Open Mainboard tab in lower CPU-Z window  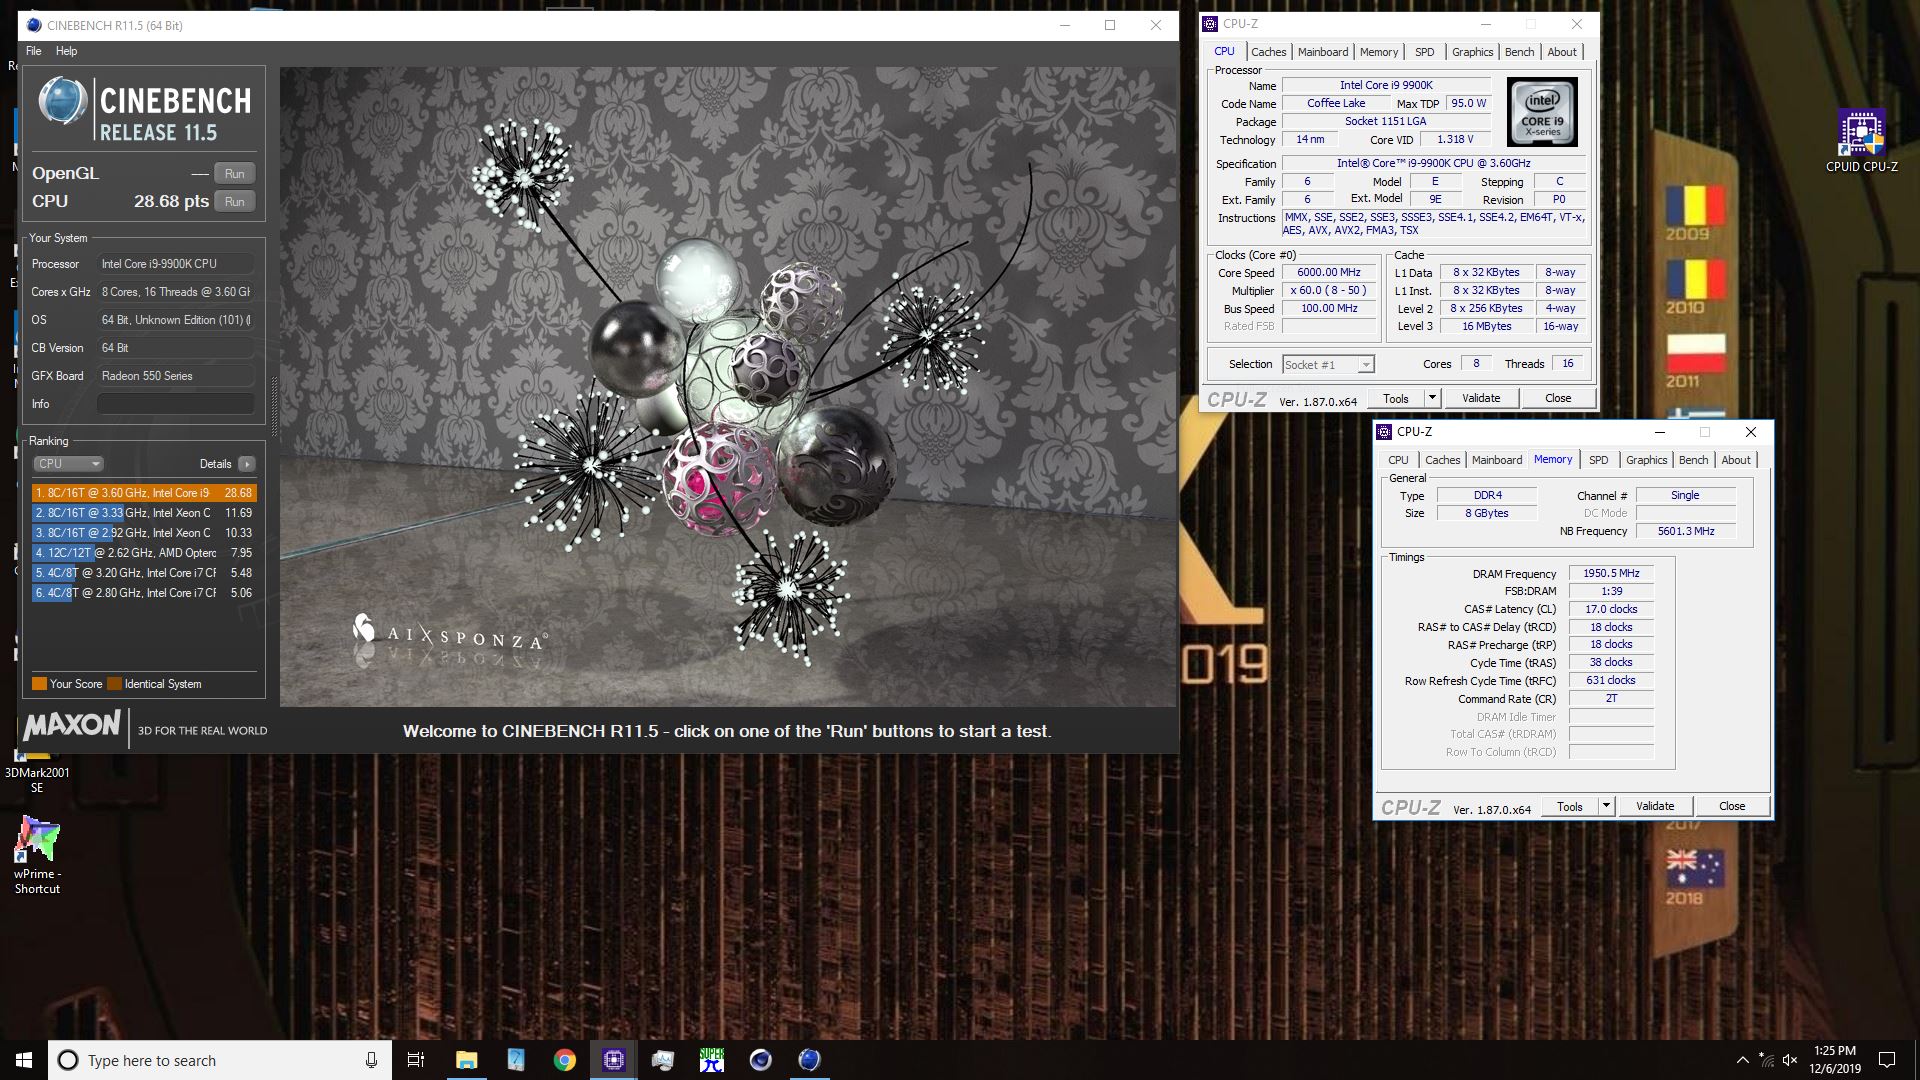[1496, 460]
